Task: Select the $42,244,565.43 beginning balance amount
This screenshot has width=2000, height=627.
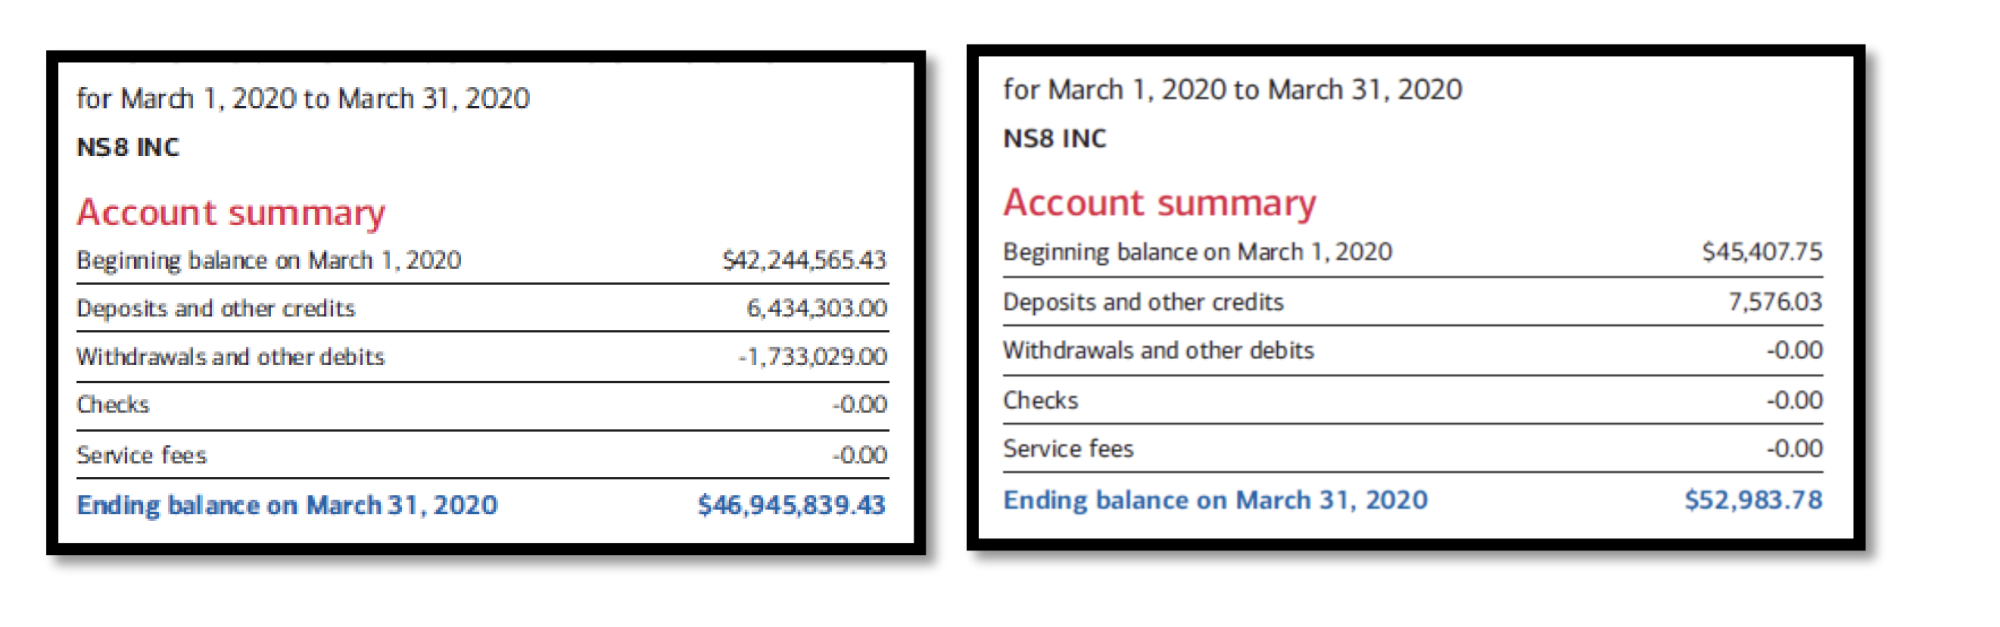Action: (x=804, y=260)
